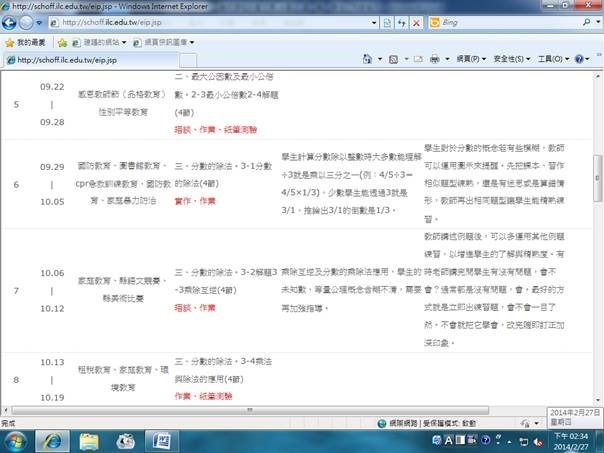The image size is (604, 453).
Task: Open the 工具(O) tools dropdown
Action: (555, 60)
